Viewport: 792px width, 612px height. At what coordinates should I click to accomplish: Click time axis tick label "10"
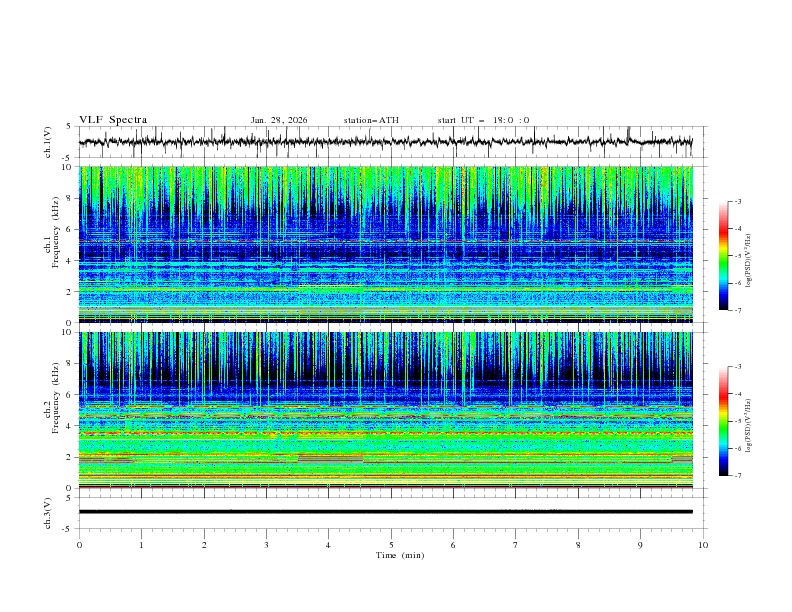(x=703, y=545)
